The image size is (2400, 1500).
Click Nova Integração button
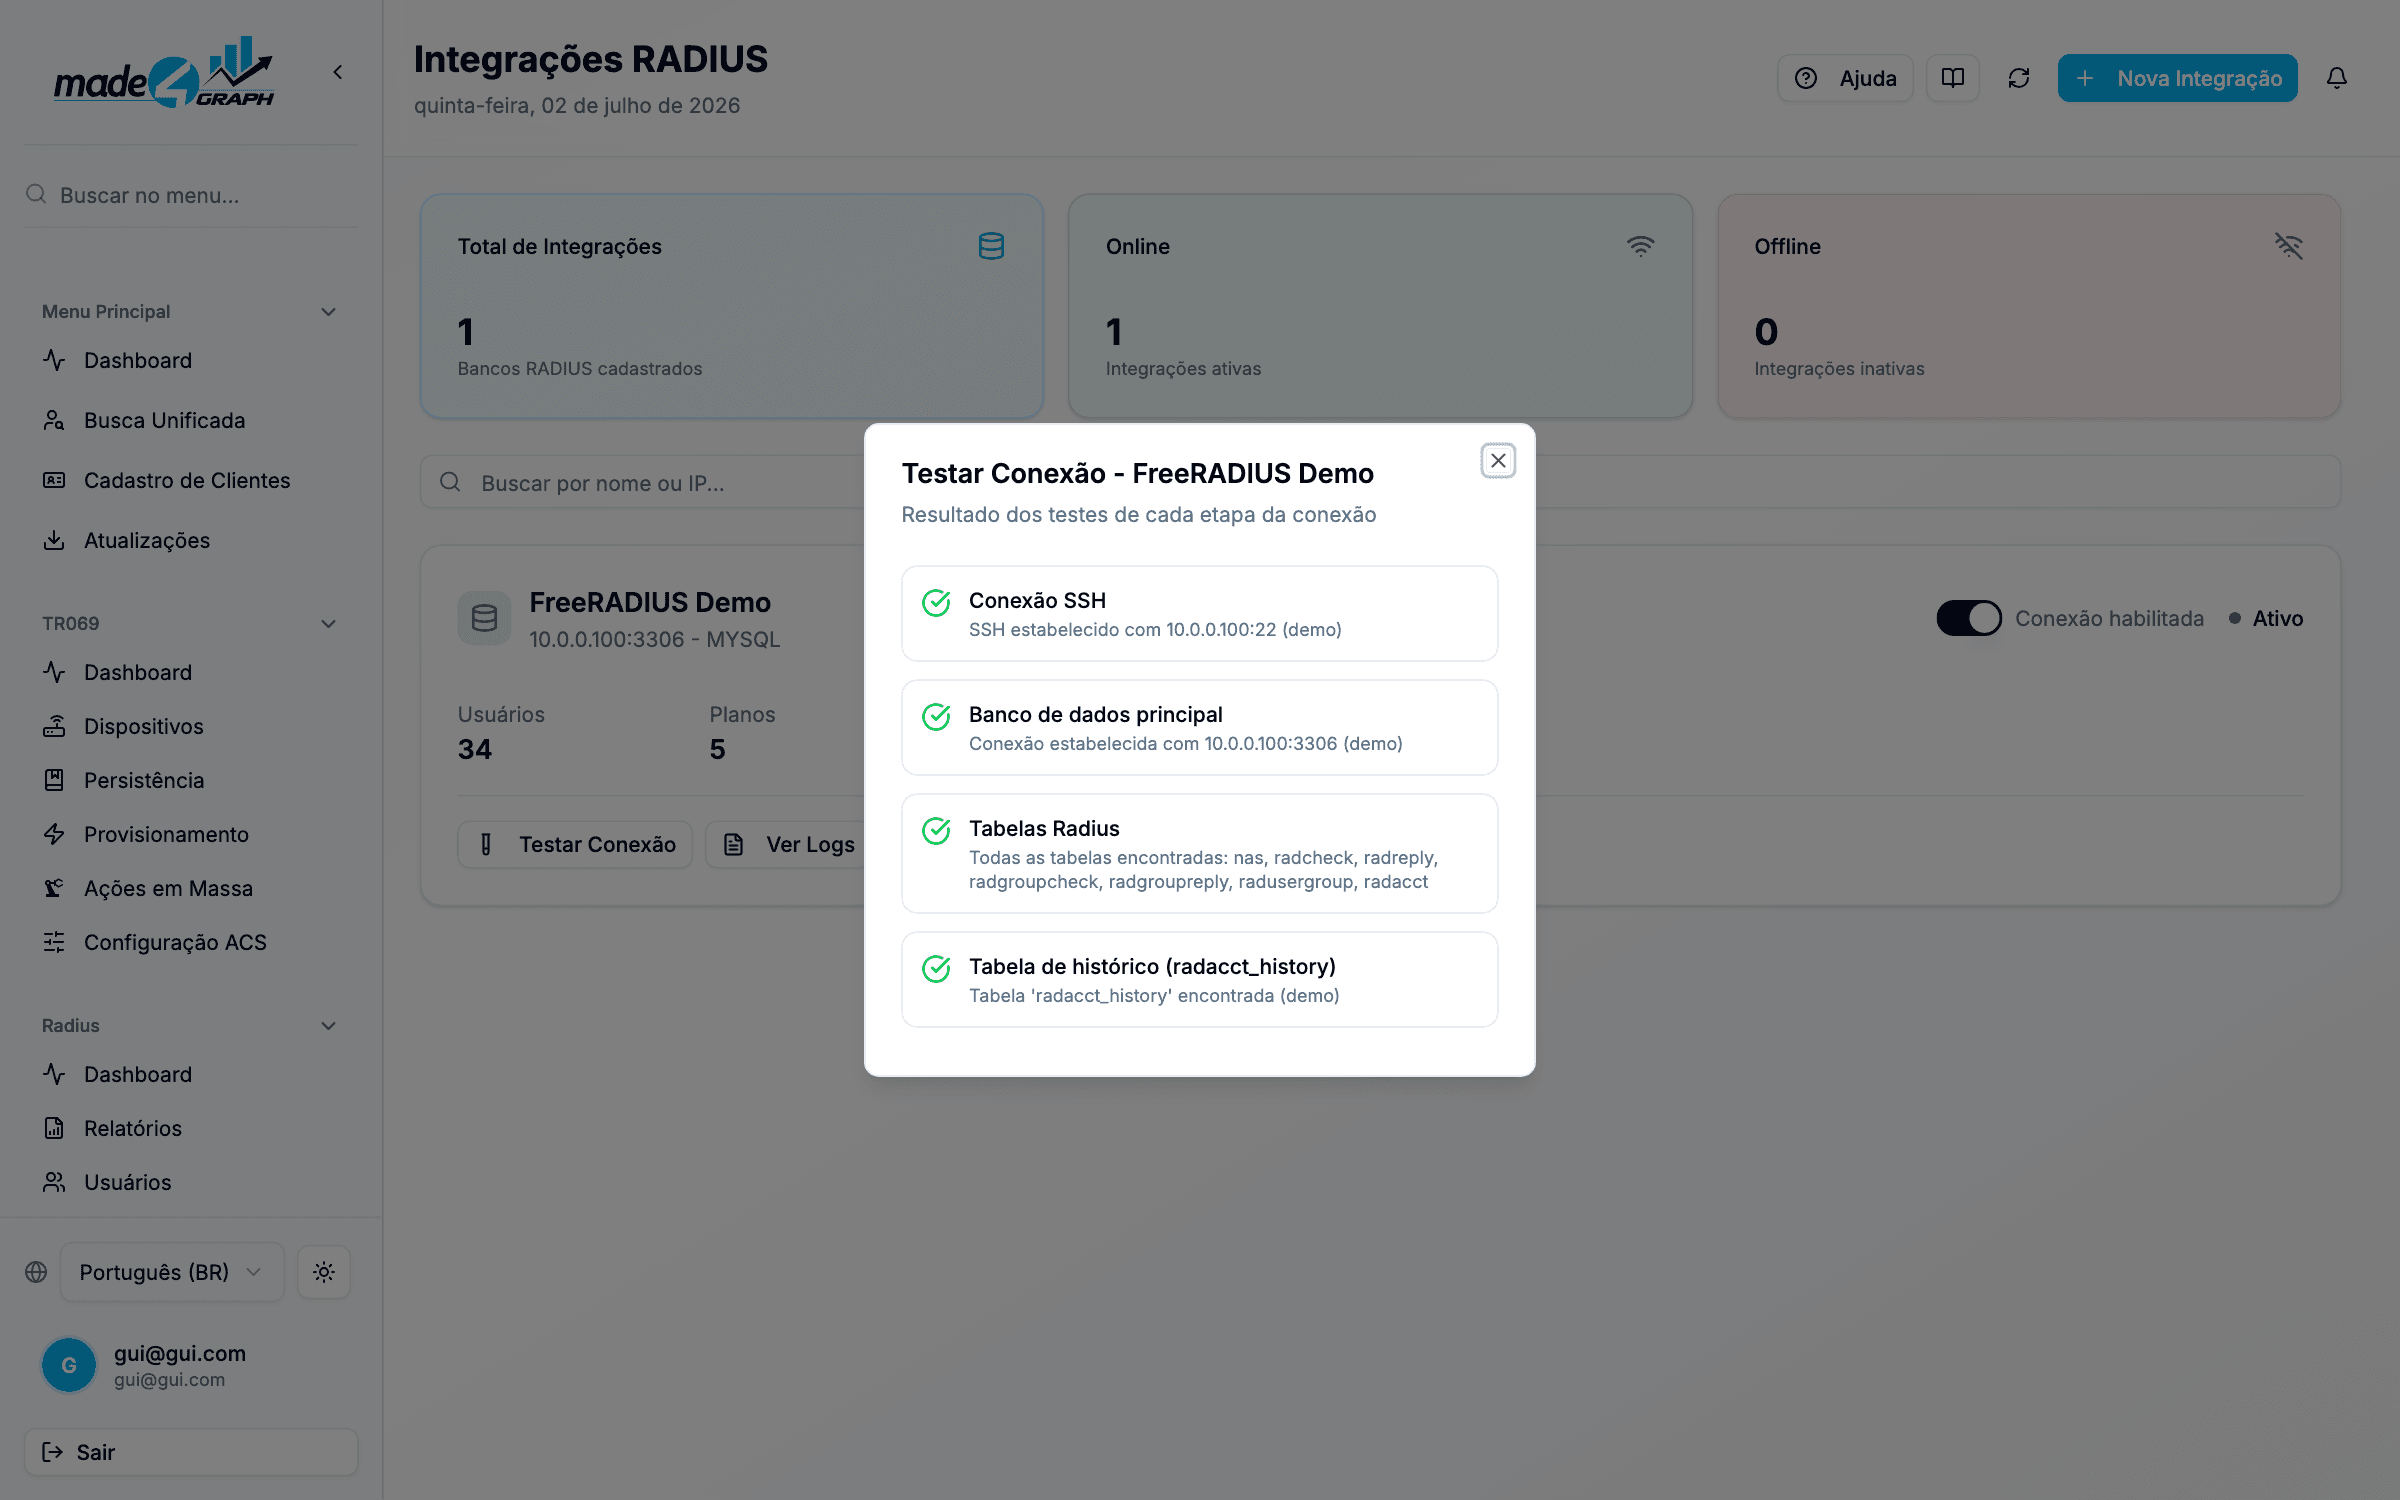coord(2177,78)
